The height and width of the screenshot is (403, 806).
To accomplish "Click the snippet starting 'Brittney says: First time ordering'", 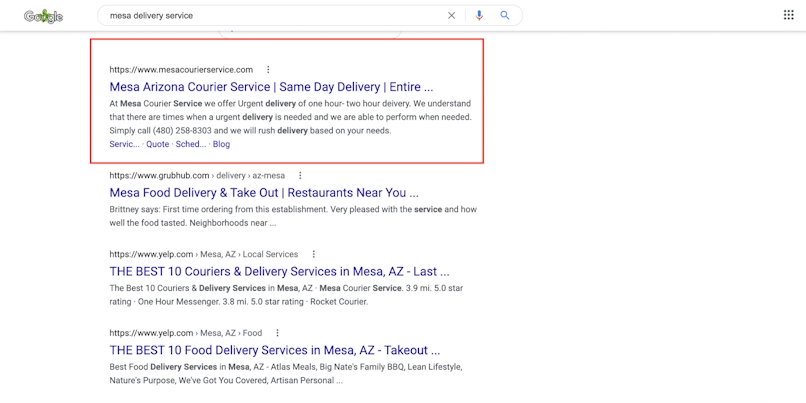I will (293, 216).
